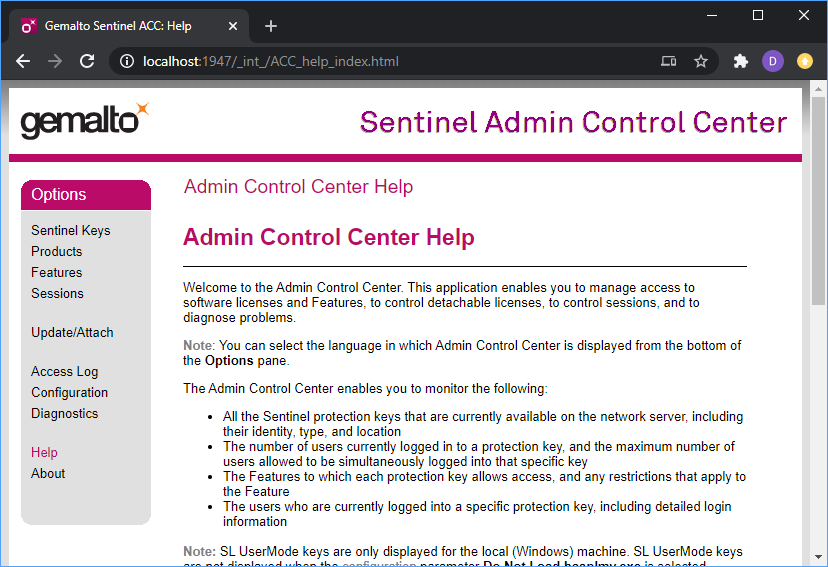This screenshot has width=828, height=567.
Task: Click the vertical page scrollbar
Action: coord(818,300)
